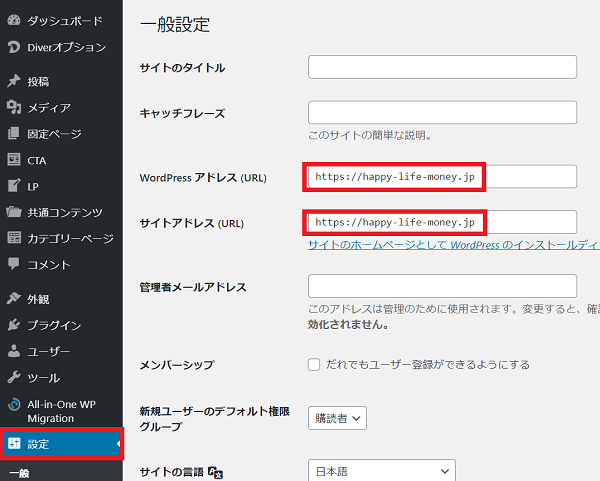Open the 日本語 site language dropdown
The image size is (600, 481).
coord(382,470)
